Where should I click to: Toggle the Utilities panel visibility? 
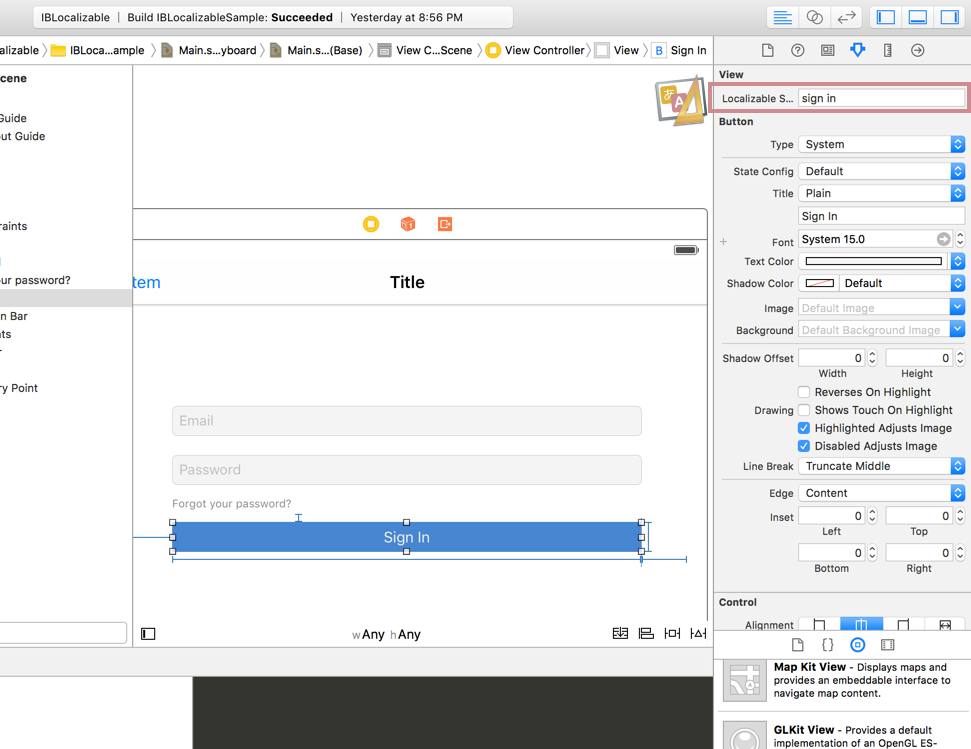[949, 17]
